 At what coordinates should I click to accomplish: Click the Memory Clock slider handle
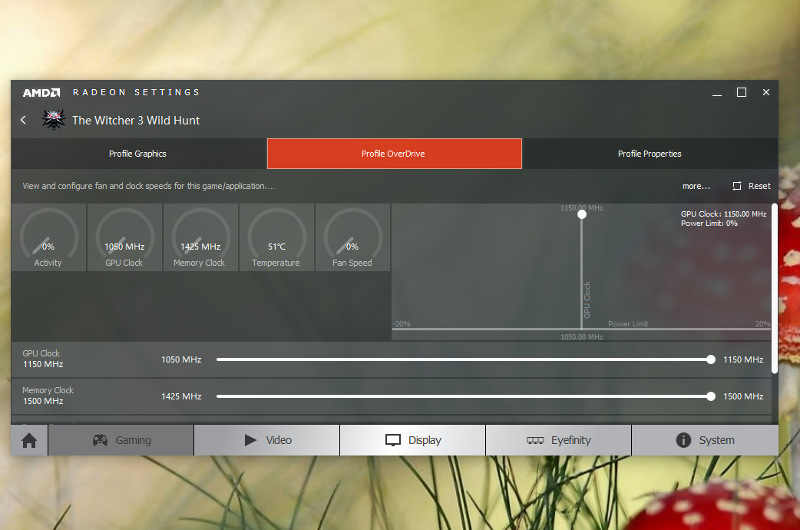[x=711, y=396]
